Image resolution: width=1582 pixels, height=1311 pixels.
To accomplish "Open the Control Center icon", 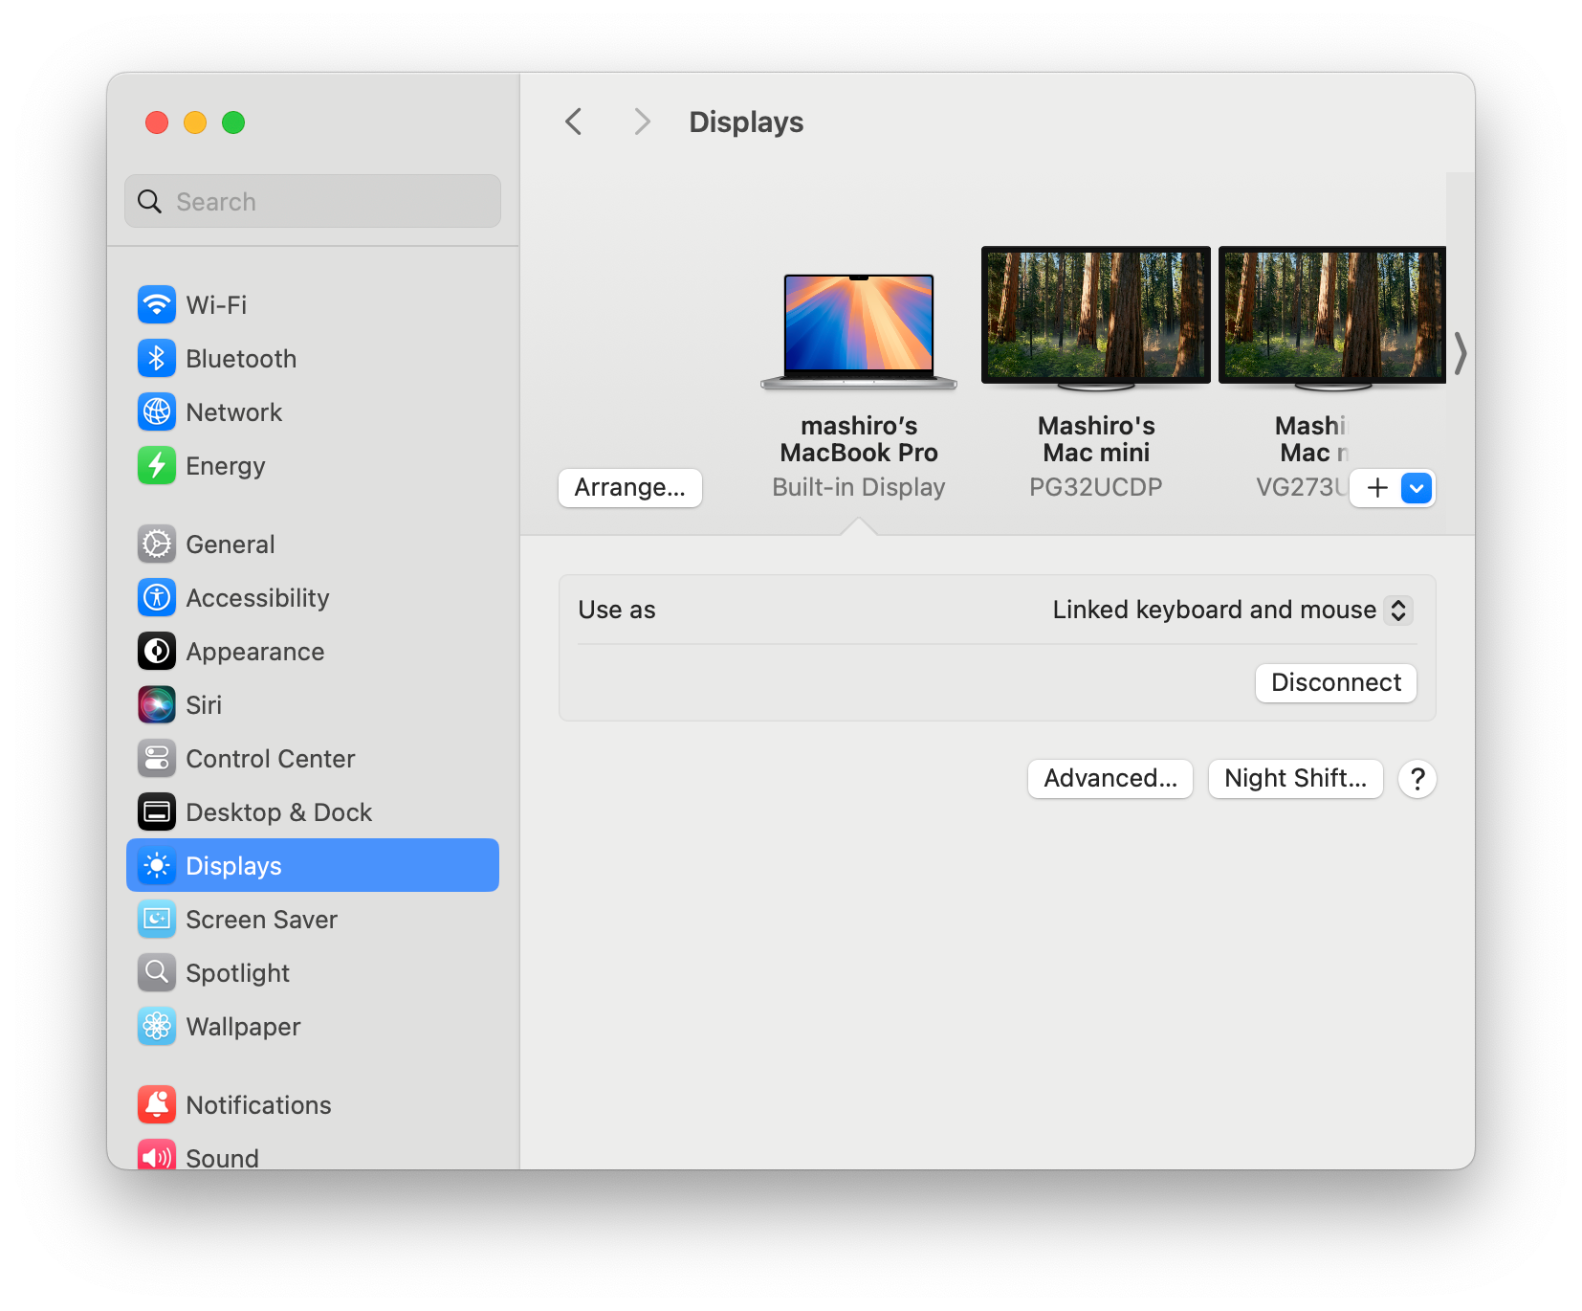I will coord(156,759).
